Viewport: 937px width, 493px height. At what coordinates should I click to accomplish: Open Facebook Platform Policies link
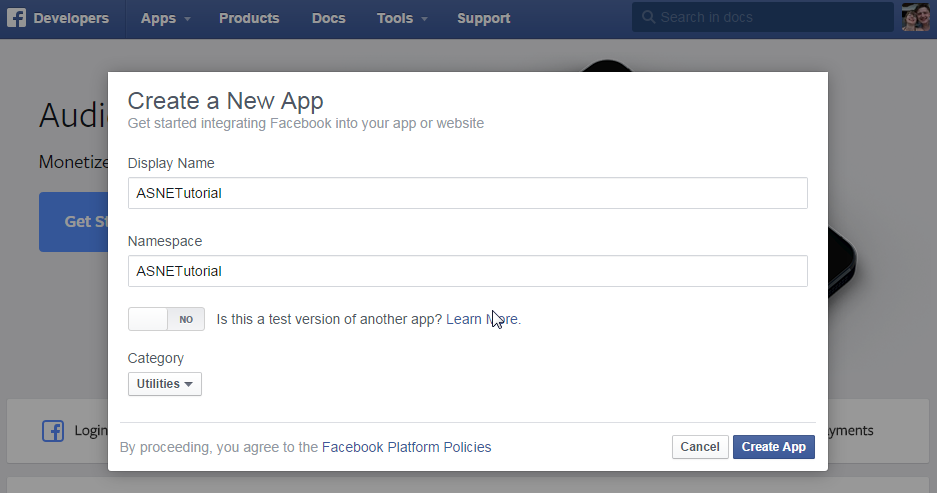pos(406,447)
